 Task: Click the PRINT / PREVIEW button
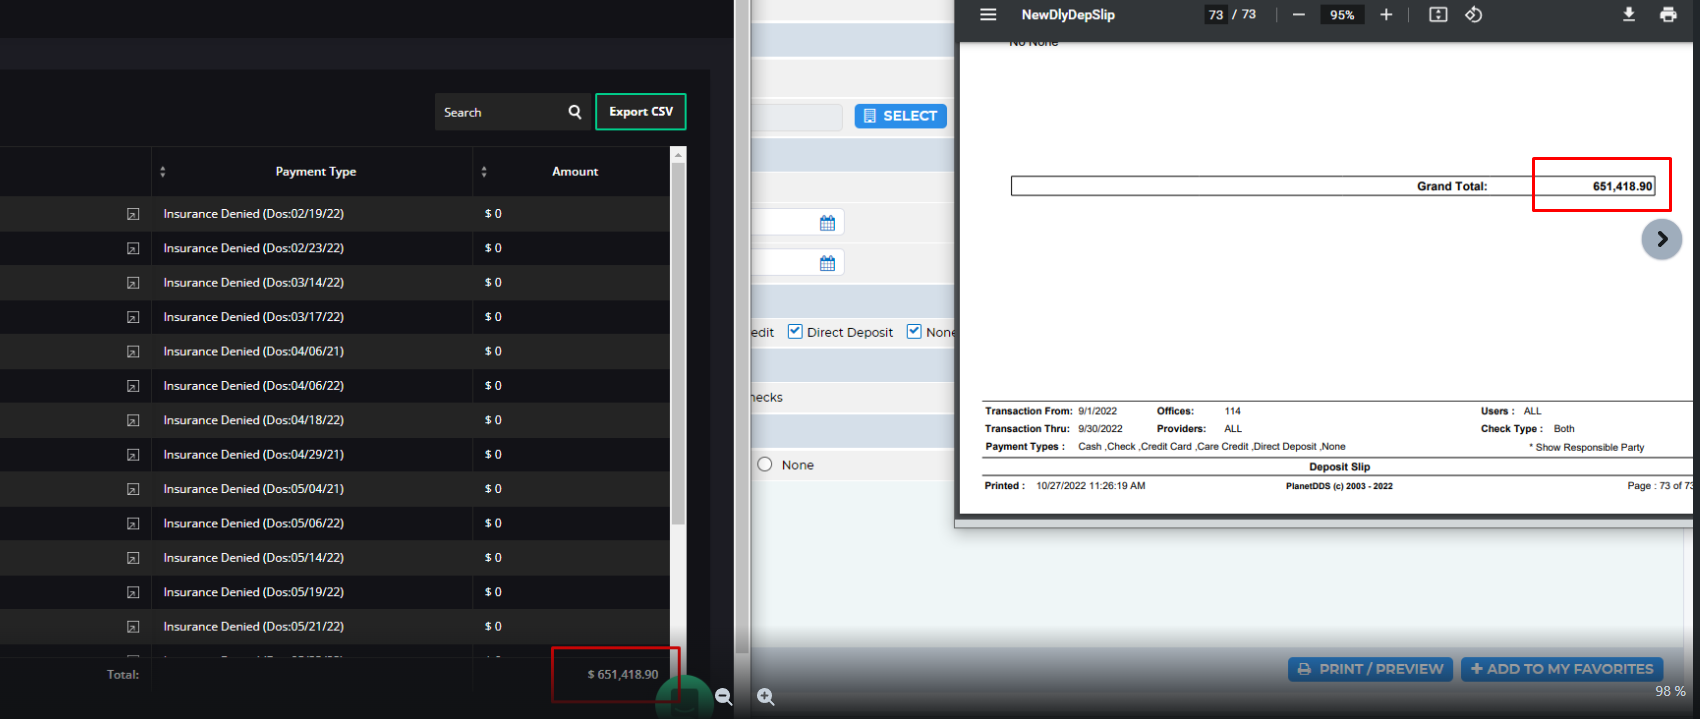pyautogui.click(x=1371, y=669)
